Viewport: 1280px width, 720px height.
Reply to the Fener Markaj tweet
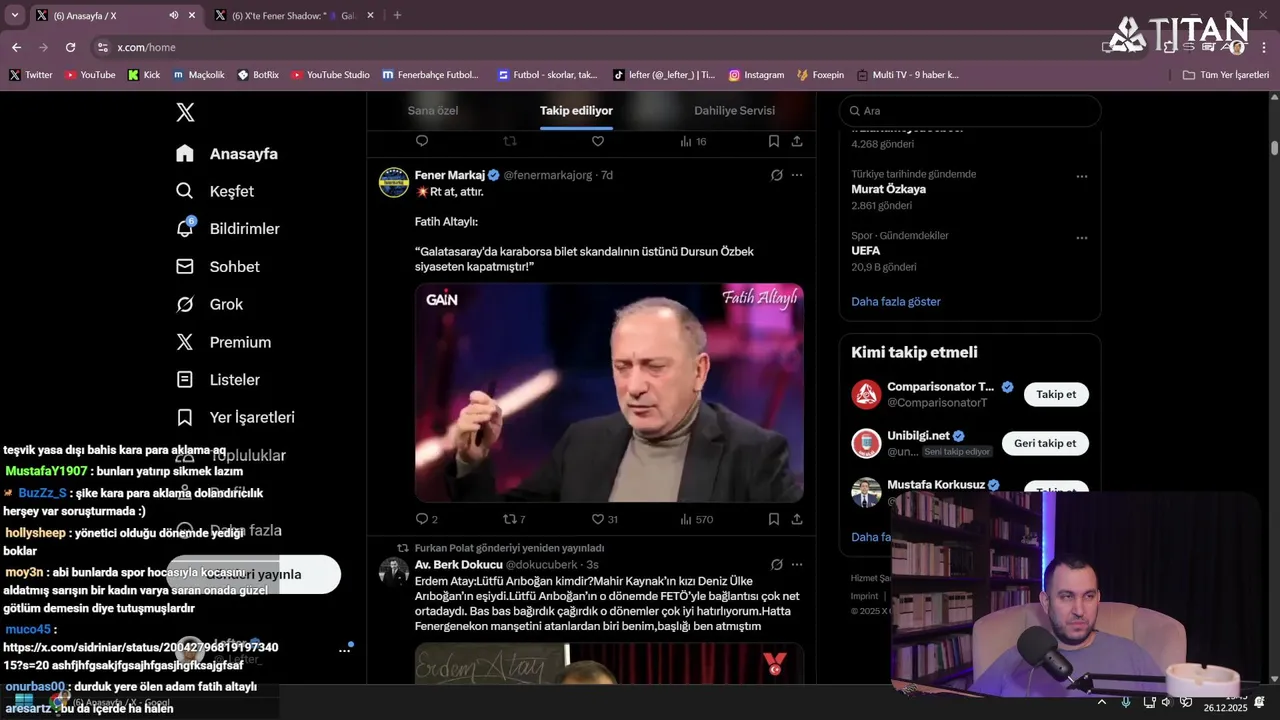[422, 519]
